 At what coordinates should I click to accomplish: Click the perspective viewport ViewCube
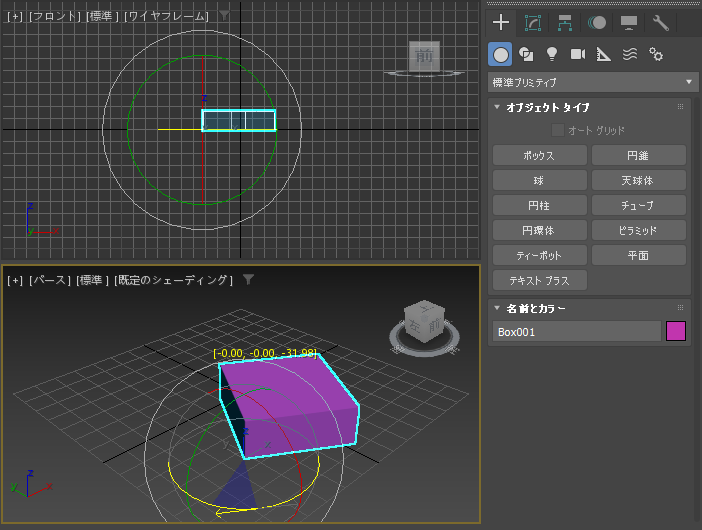424,321
